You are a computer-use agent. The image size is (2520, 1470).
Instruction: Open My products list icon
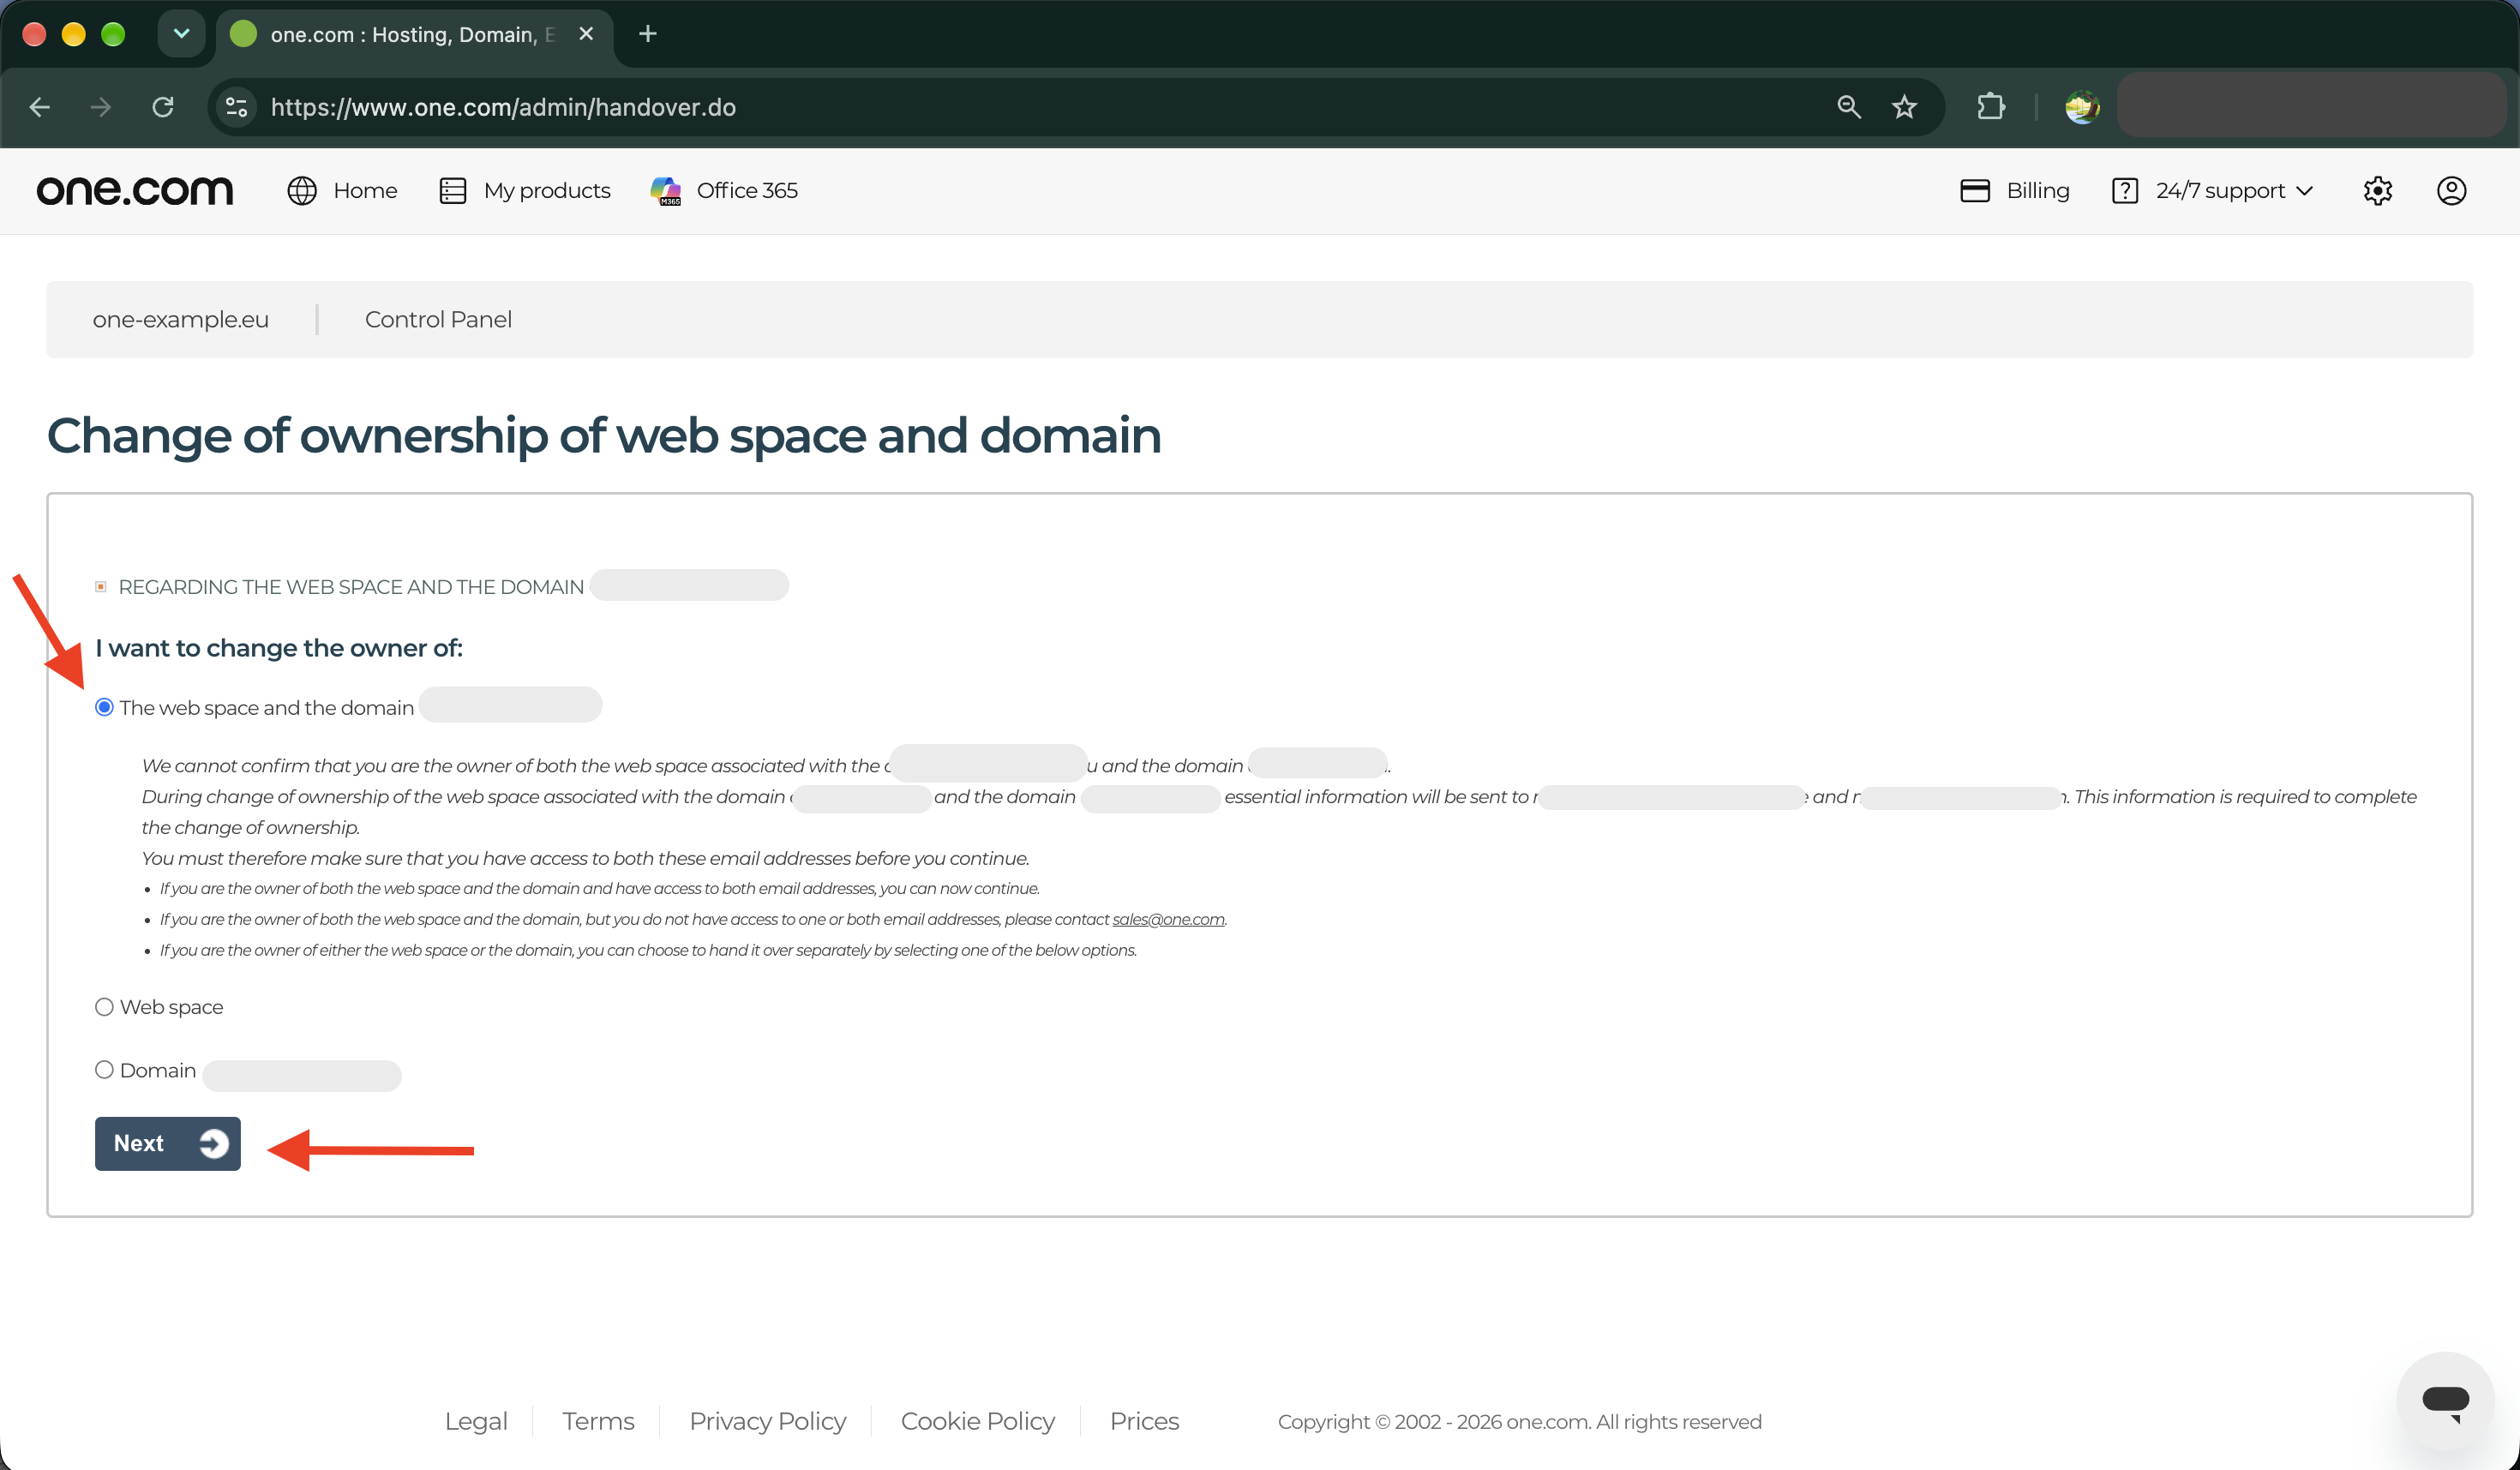pyautogui.click(x=453, y=190)
